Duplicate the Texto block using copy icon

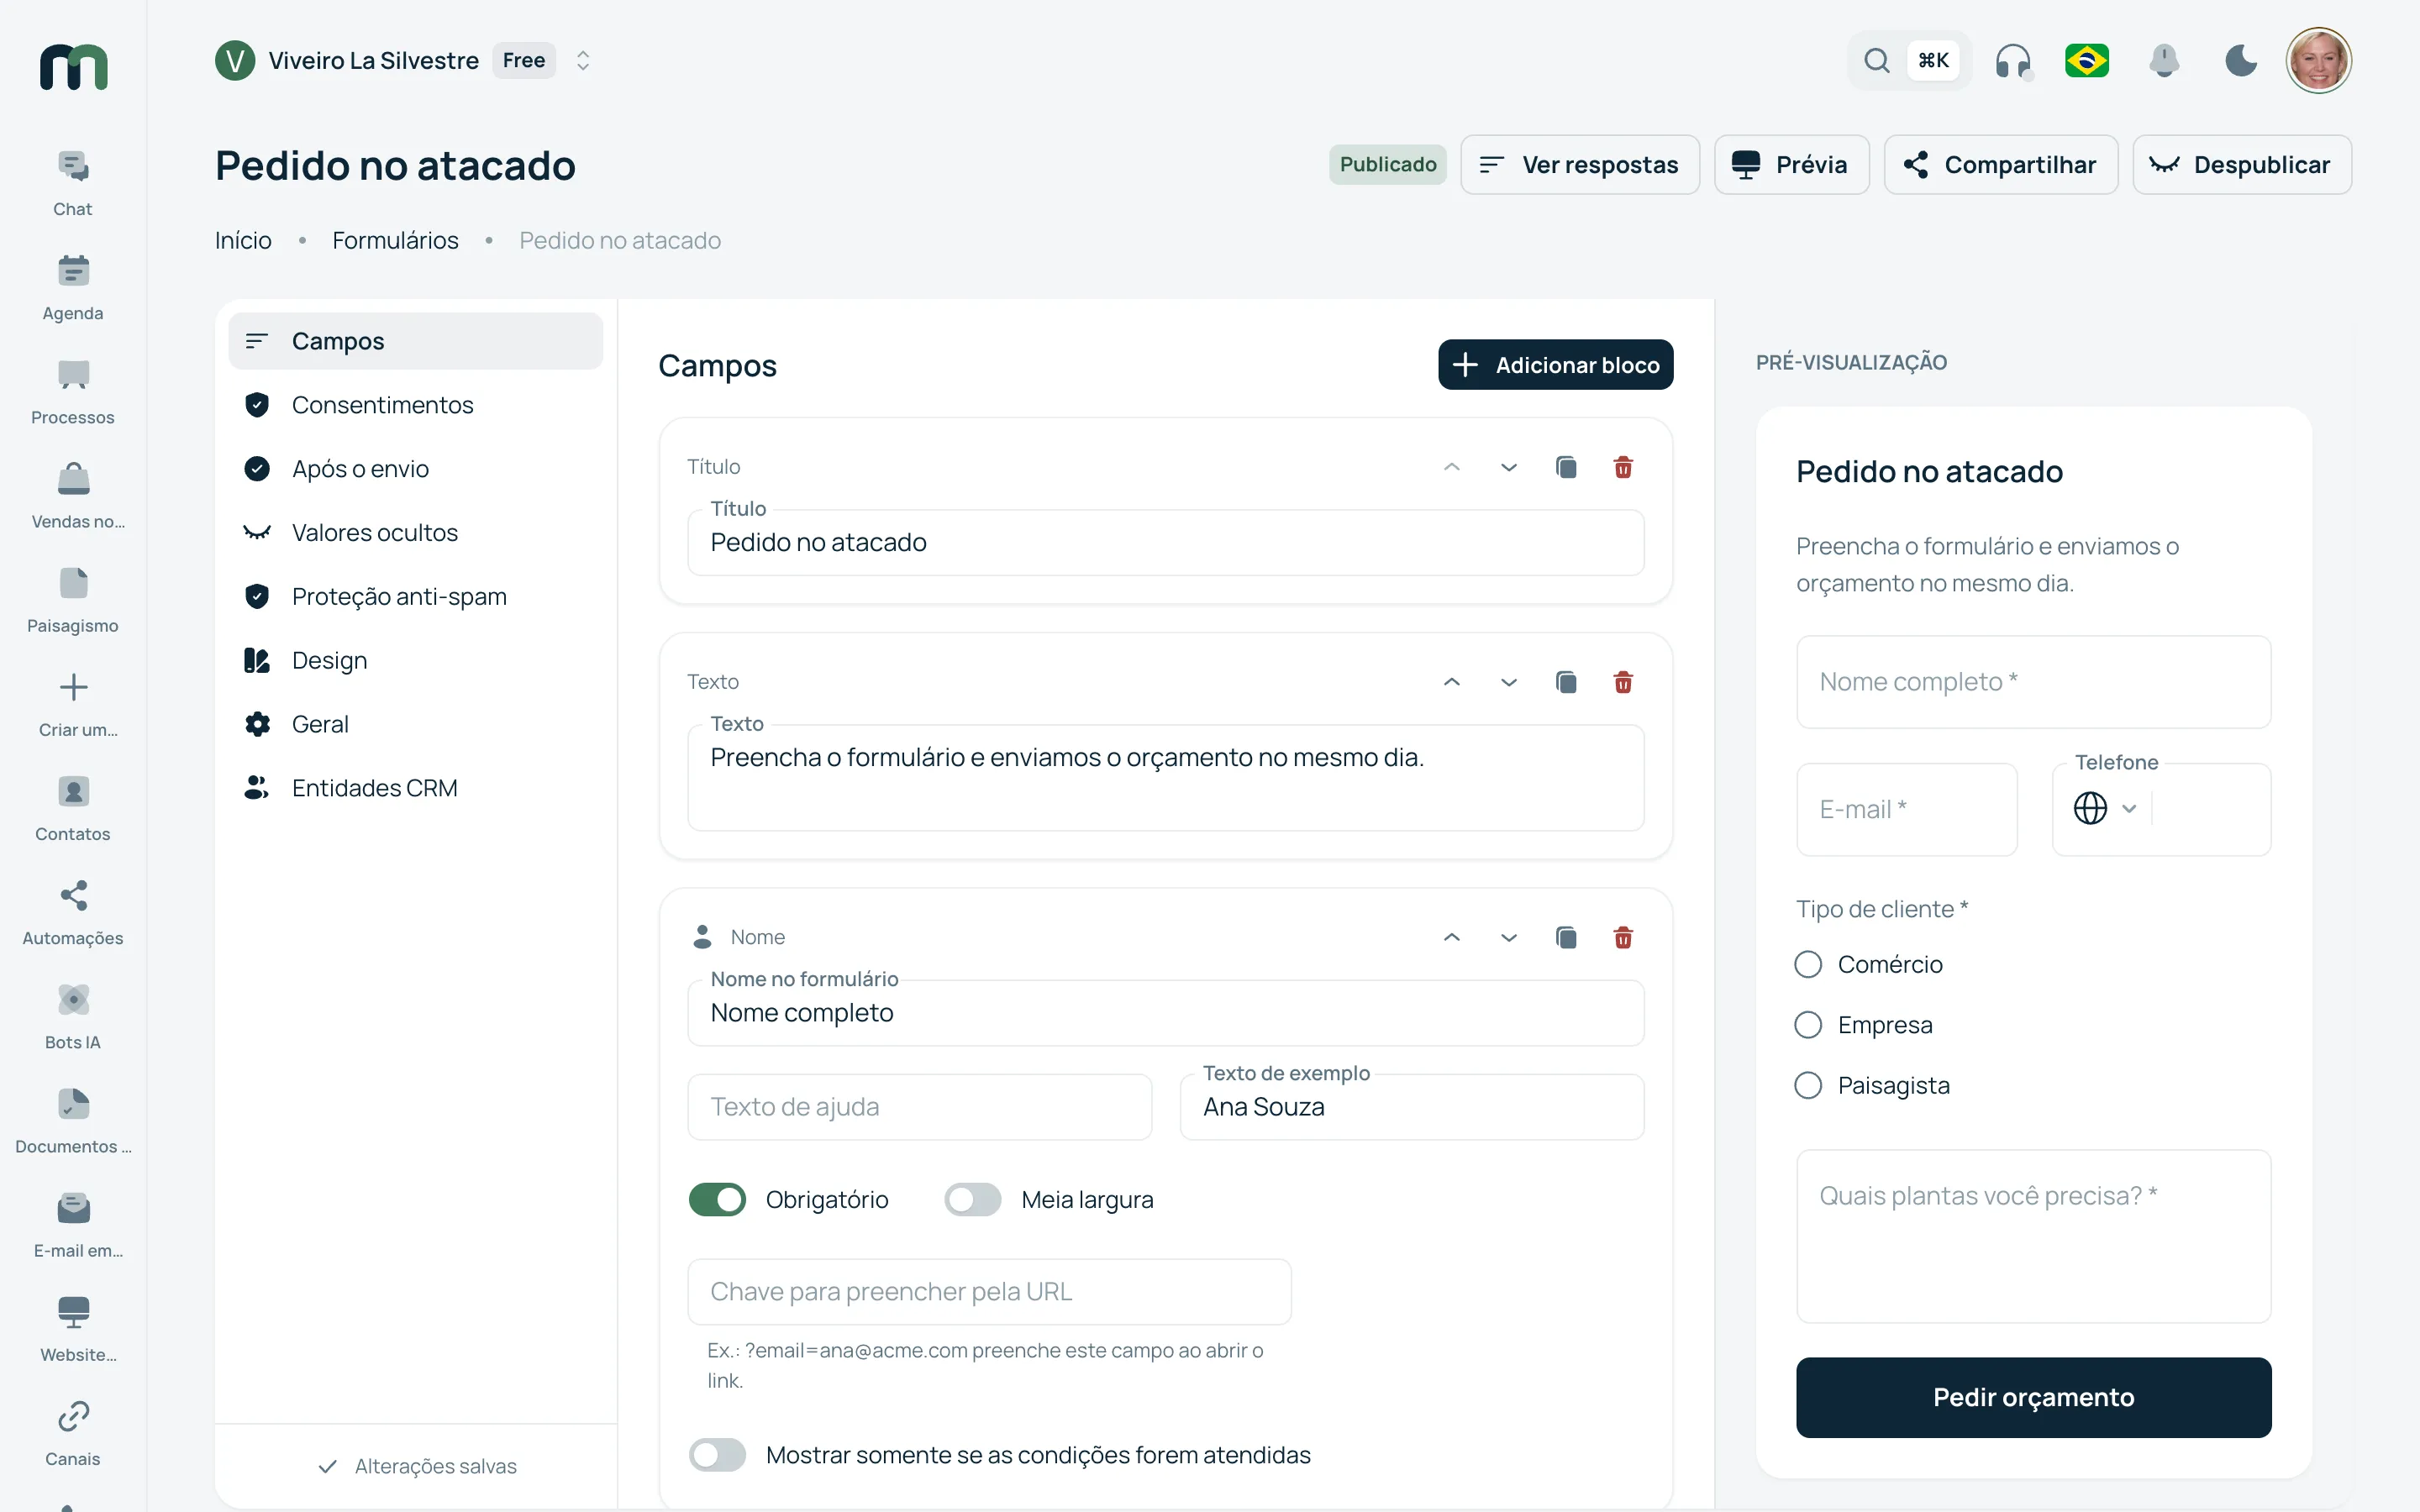(1566, 682)
